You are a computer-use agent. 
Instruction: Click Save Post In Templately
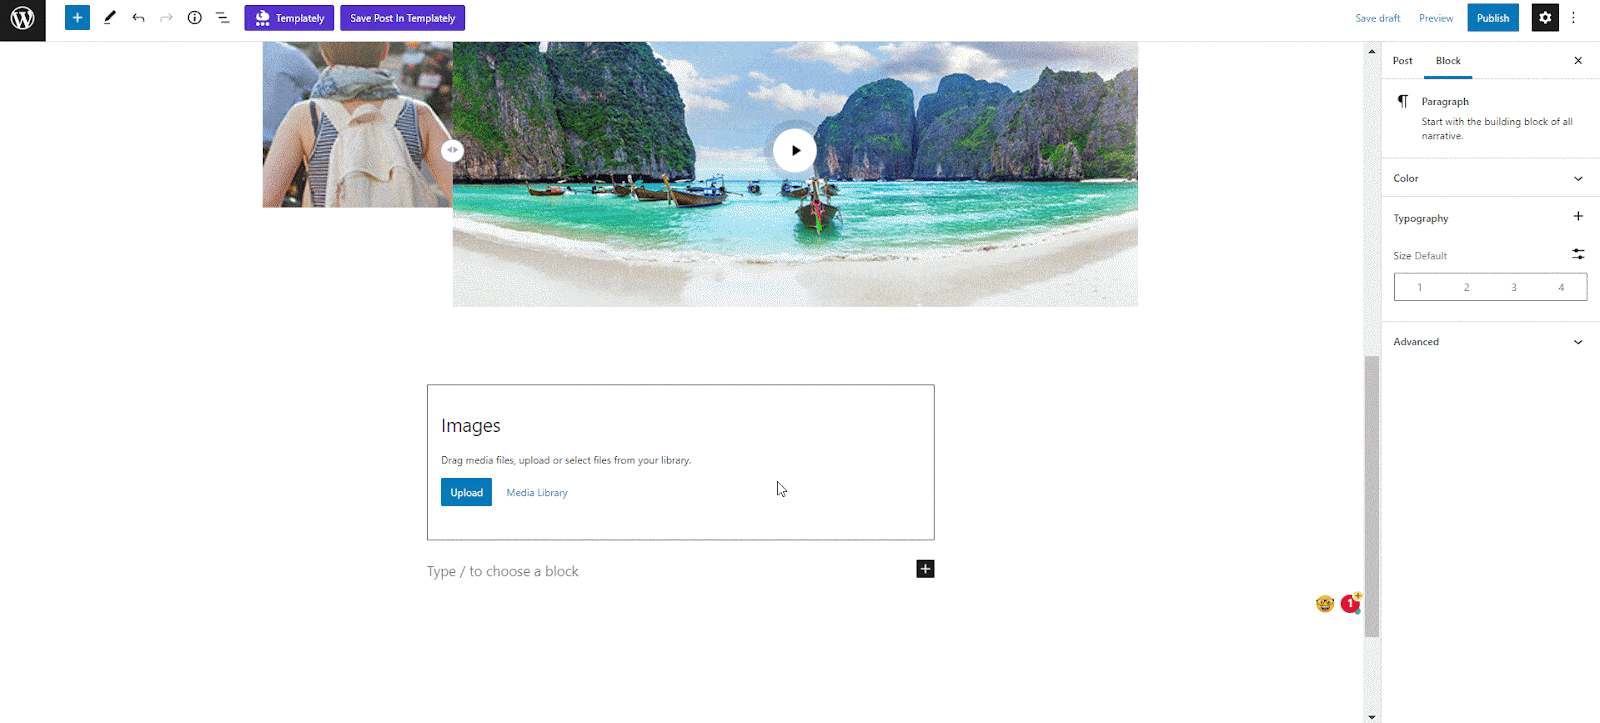click(402, 18)
